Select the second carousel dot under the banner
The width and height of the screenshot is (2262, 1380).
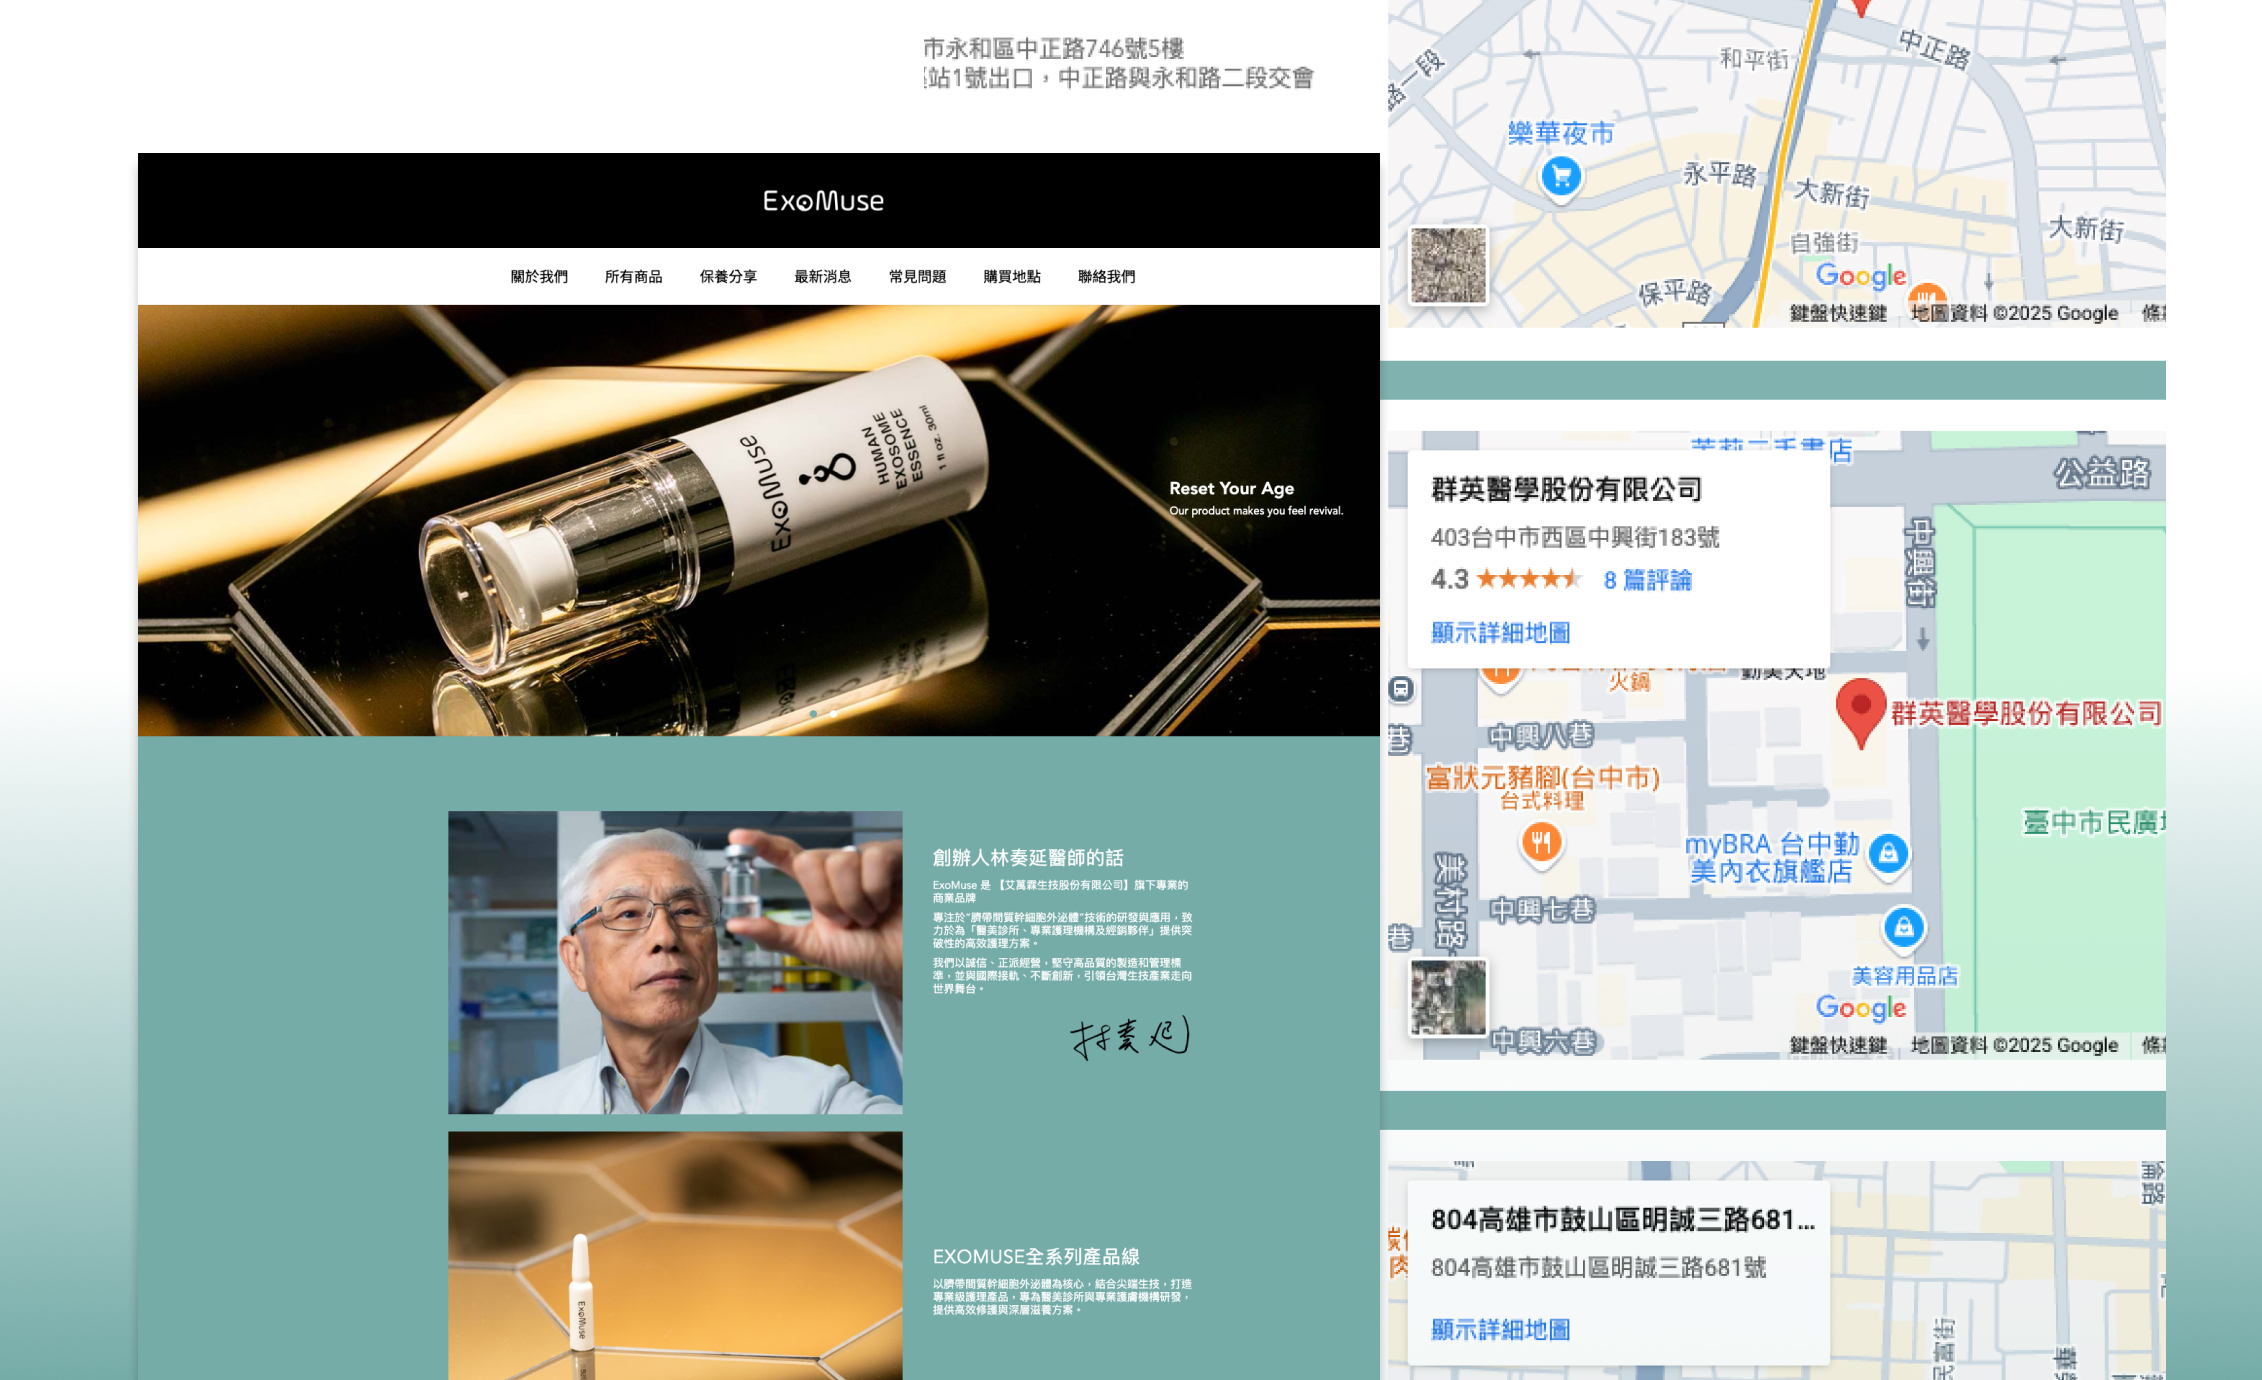point(832,714)
